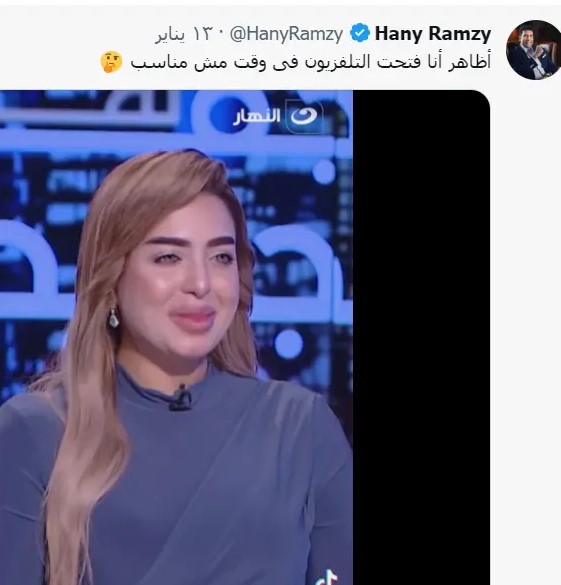Click the black letterbox area of the video

pos(421,338)
